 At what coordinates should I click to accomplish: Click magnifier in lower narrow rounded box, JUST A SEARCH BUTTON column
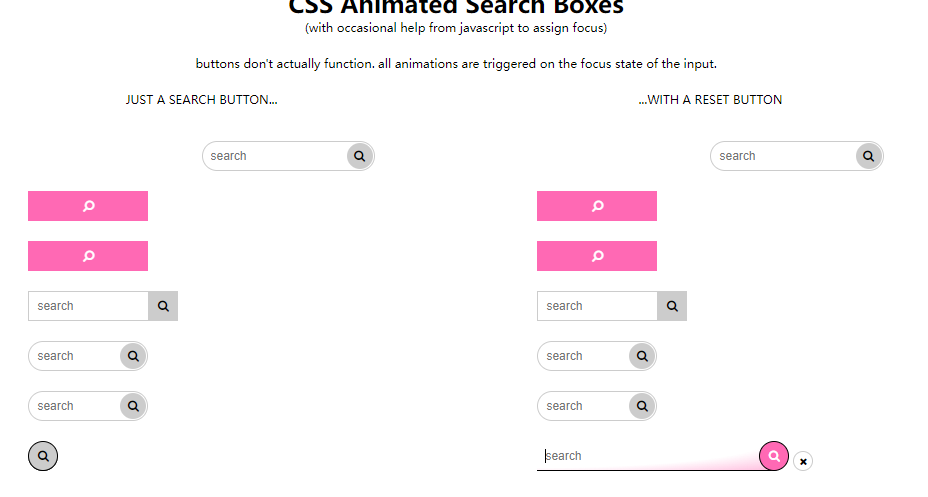133,406
